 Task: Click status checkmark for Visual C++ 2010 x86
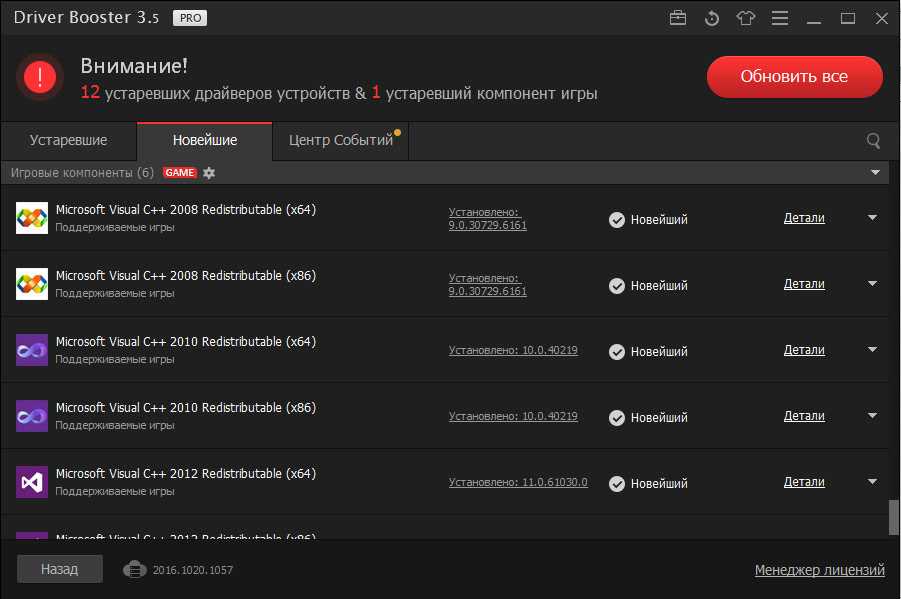point(617,418)
